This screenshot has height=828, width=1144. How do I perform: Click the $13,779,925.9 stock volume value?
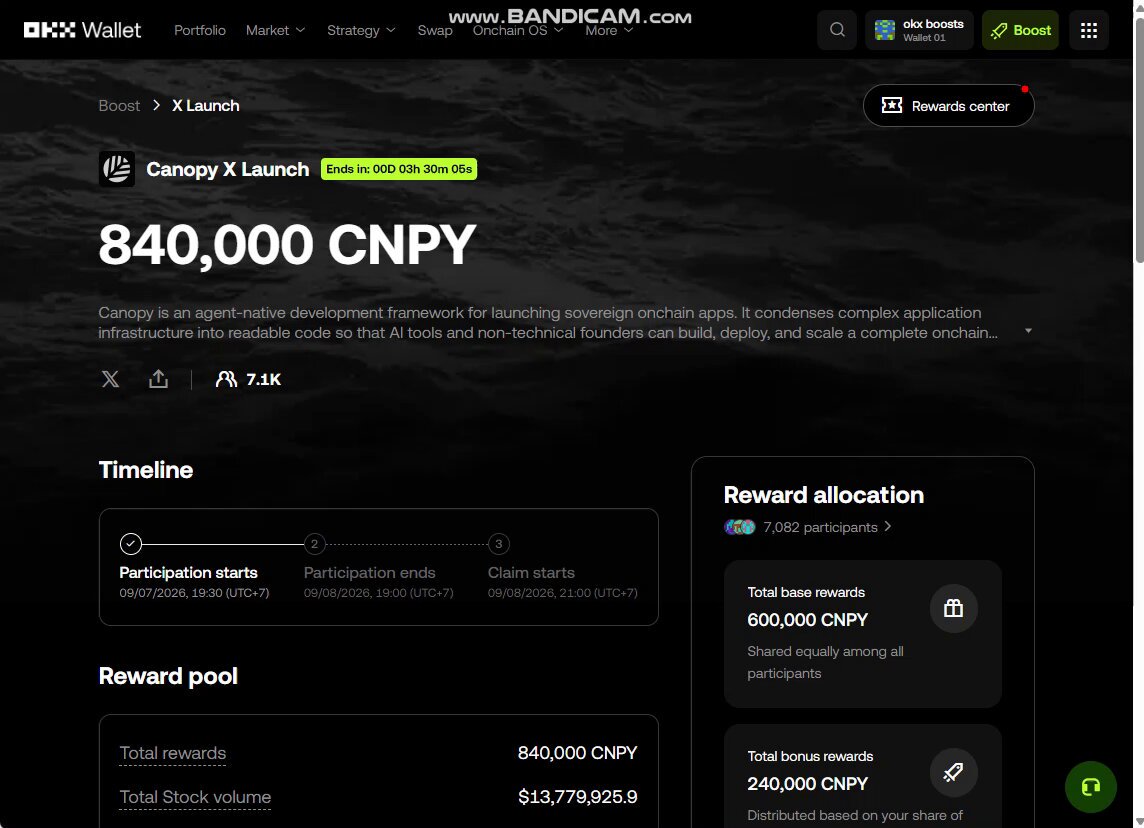tap(578, 797)
